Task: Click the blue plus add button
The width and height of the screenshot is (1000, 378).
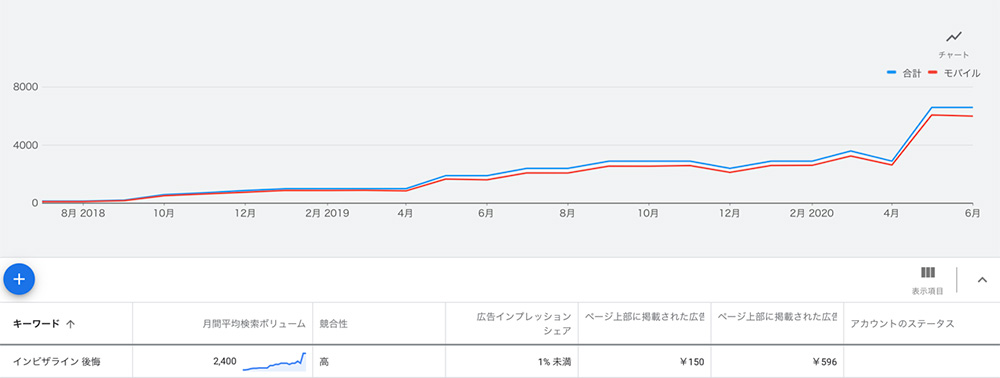Action: tap(19, 279)
